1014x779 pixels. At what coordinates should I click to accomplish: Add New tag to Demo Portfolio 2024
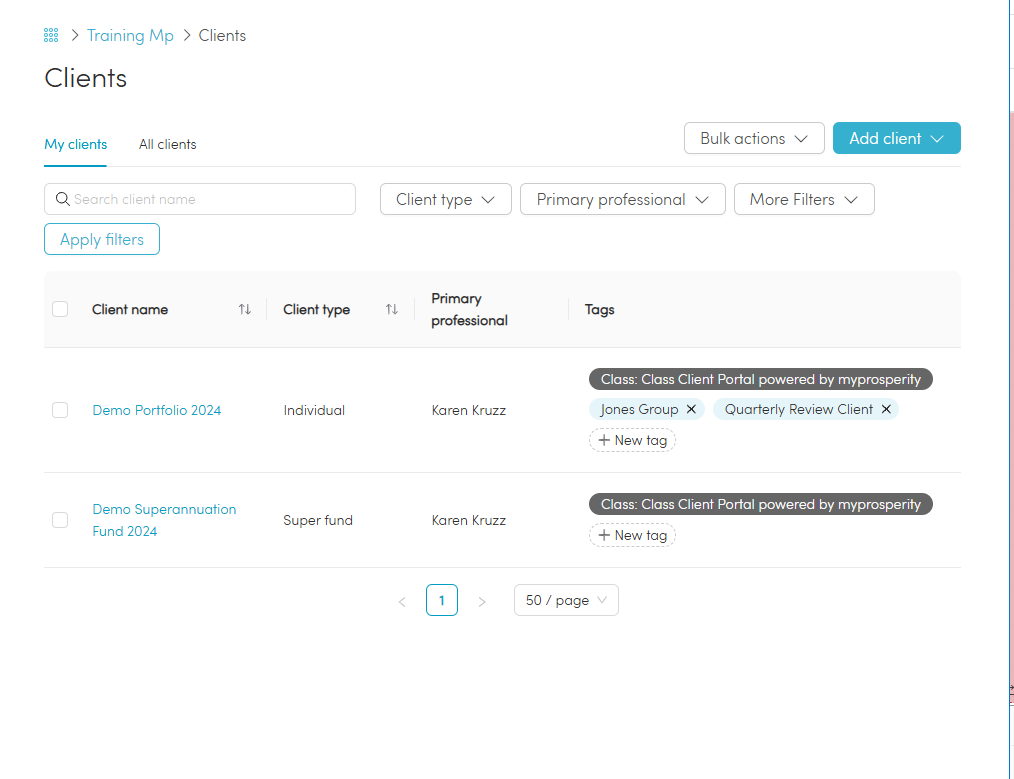632,440
